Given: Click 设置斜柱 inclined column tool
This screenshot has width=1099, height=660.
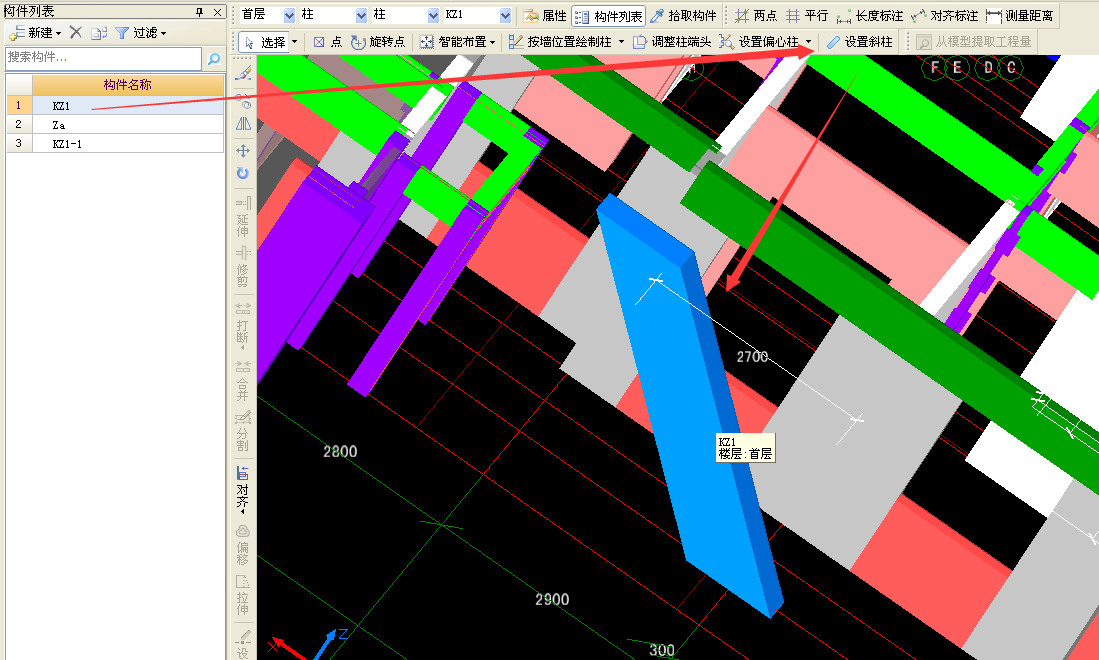Looking at the screenshot, I should click(859, 42).
